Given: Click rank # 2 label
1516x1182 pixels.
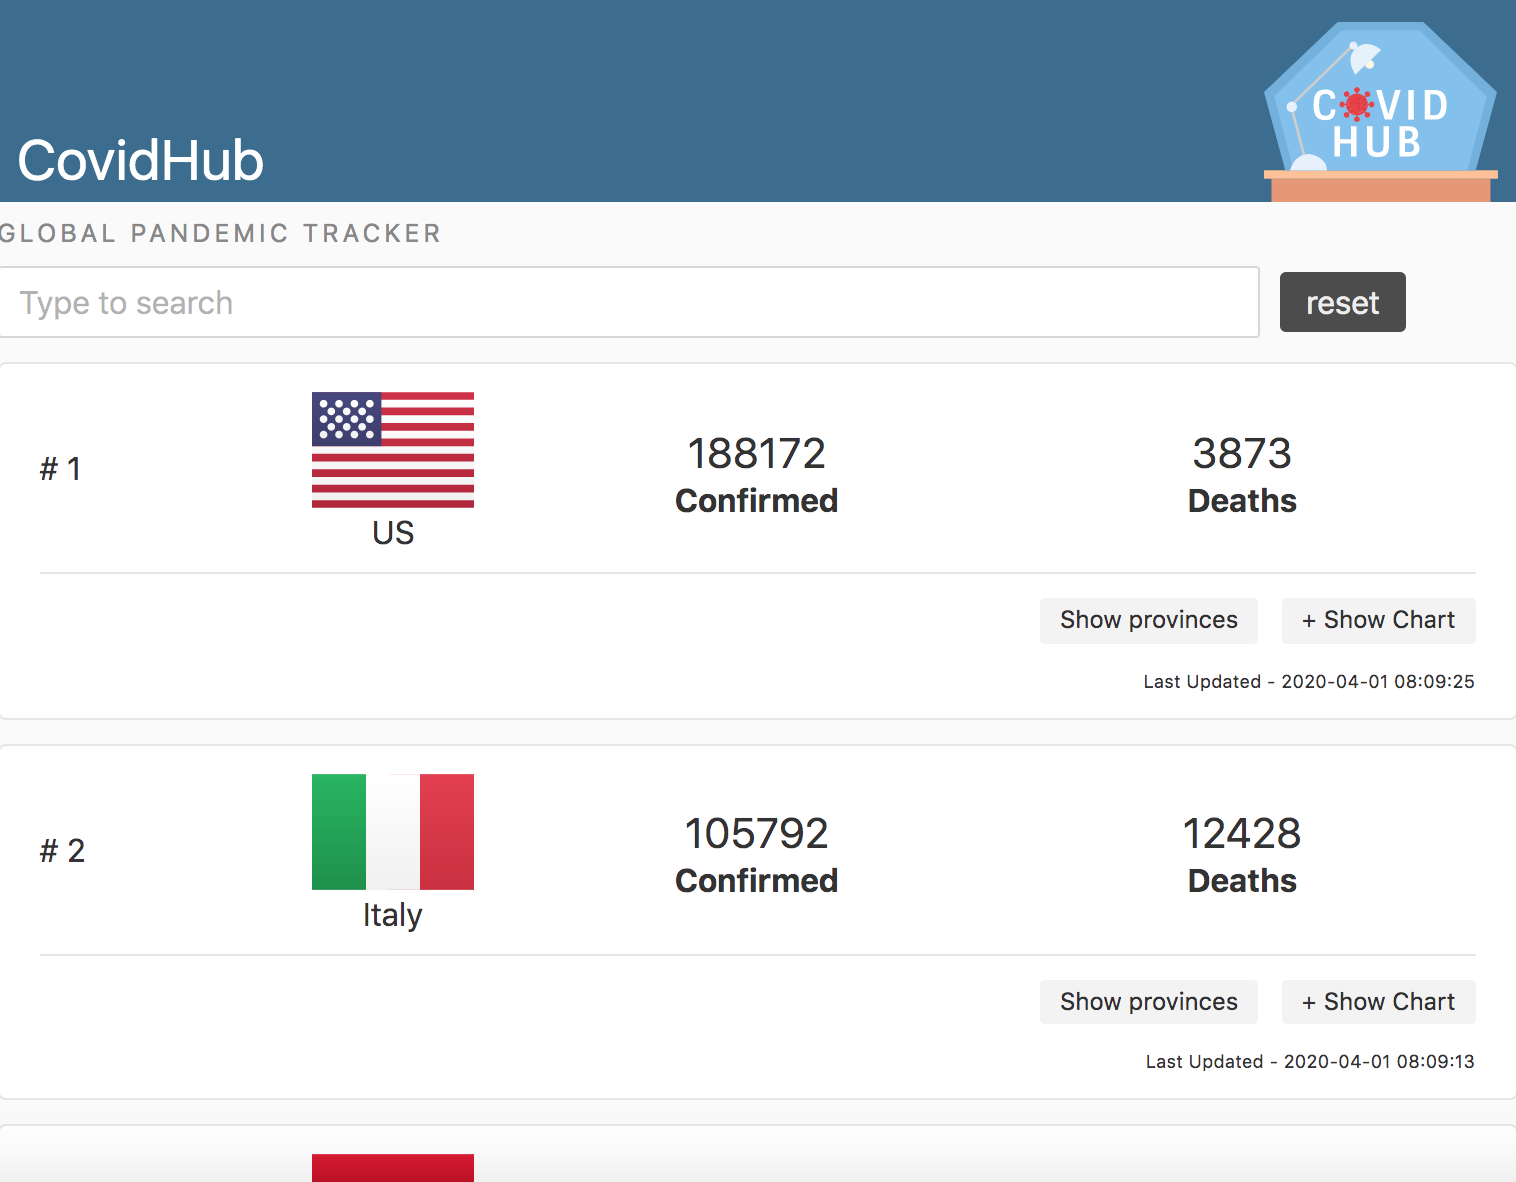Looking at the screenshot, I should (x=62, y=851).
